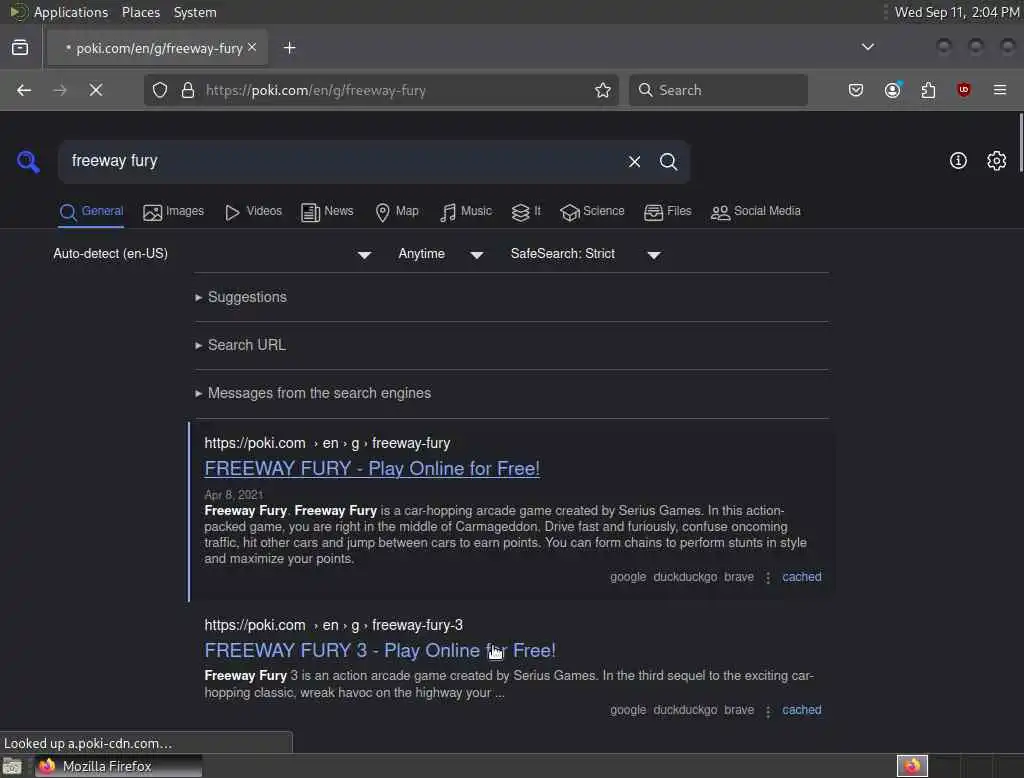This screenshot has width=1024, height=778.
Task: Click the clock Wed Sep 11
Action: (957, 12)
